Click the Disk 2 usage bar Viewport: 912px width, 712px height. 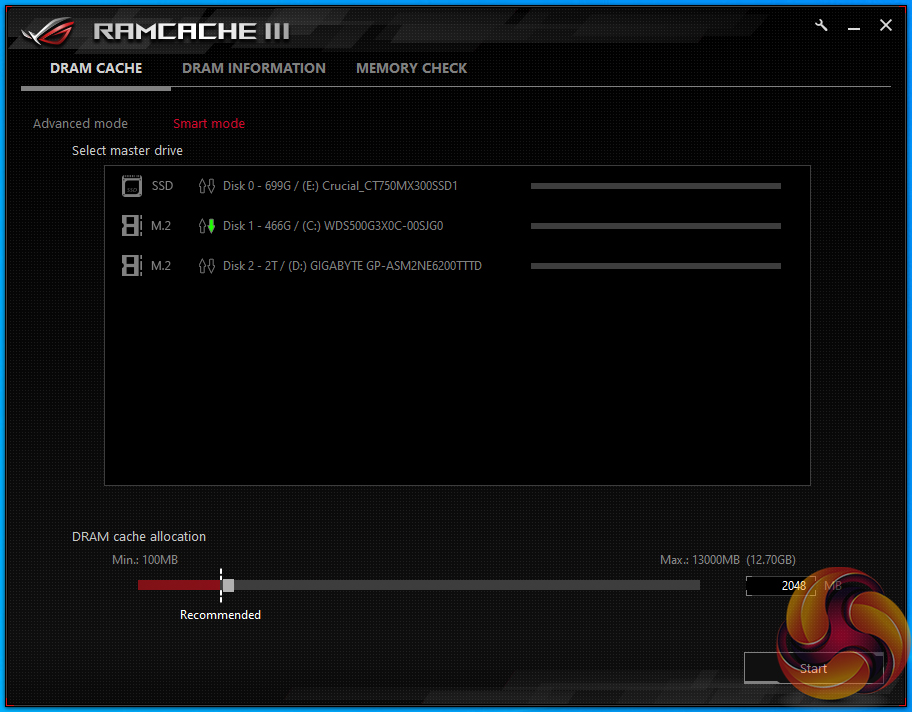(656, 266)
